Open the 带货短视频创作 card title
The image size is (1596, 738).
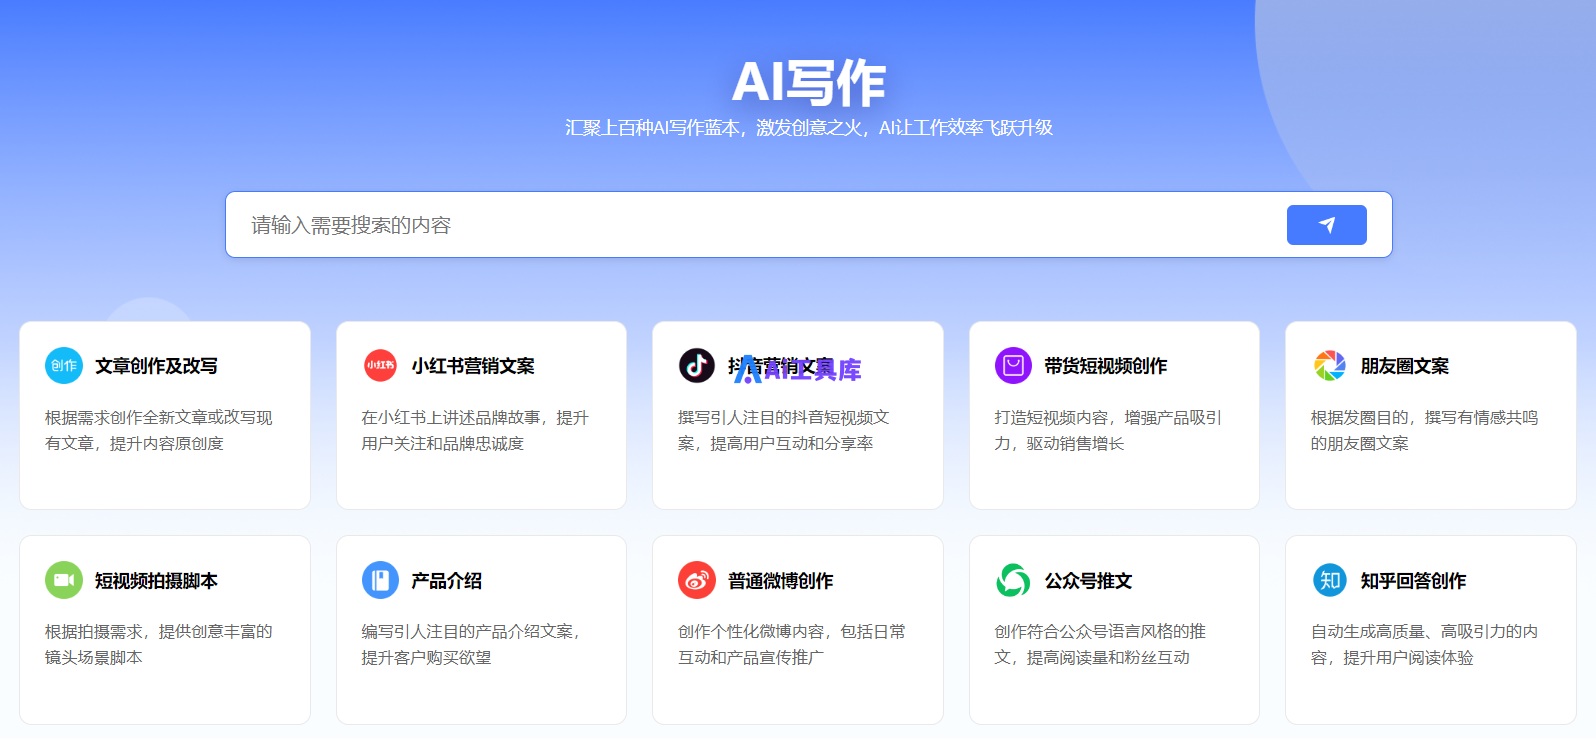click(1106, 366)
